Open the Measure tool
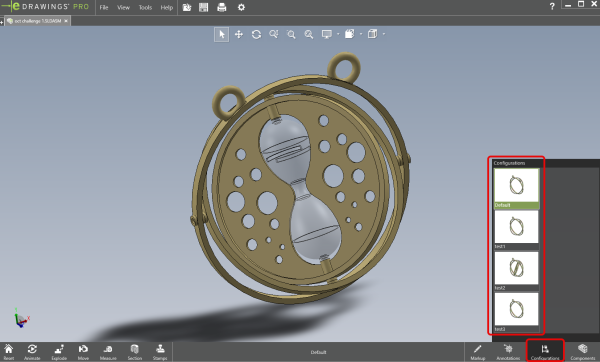This screenshot has width=600, height=362. [108, 352]
